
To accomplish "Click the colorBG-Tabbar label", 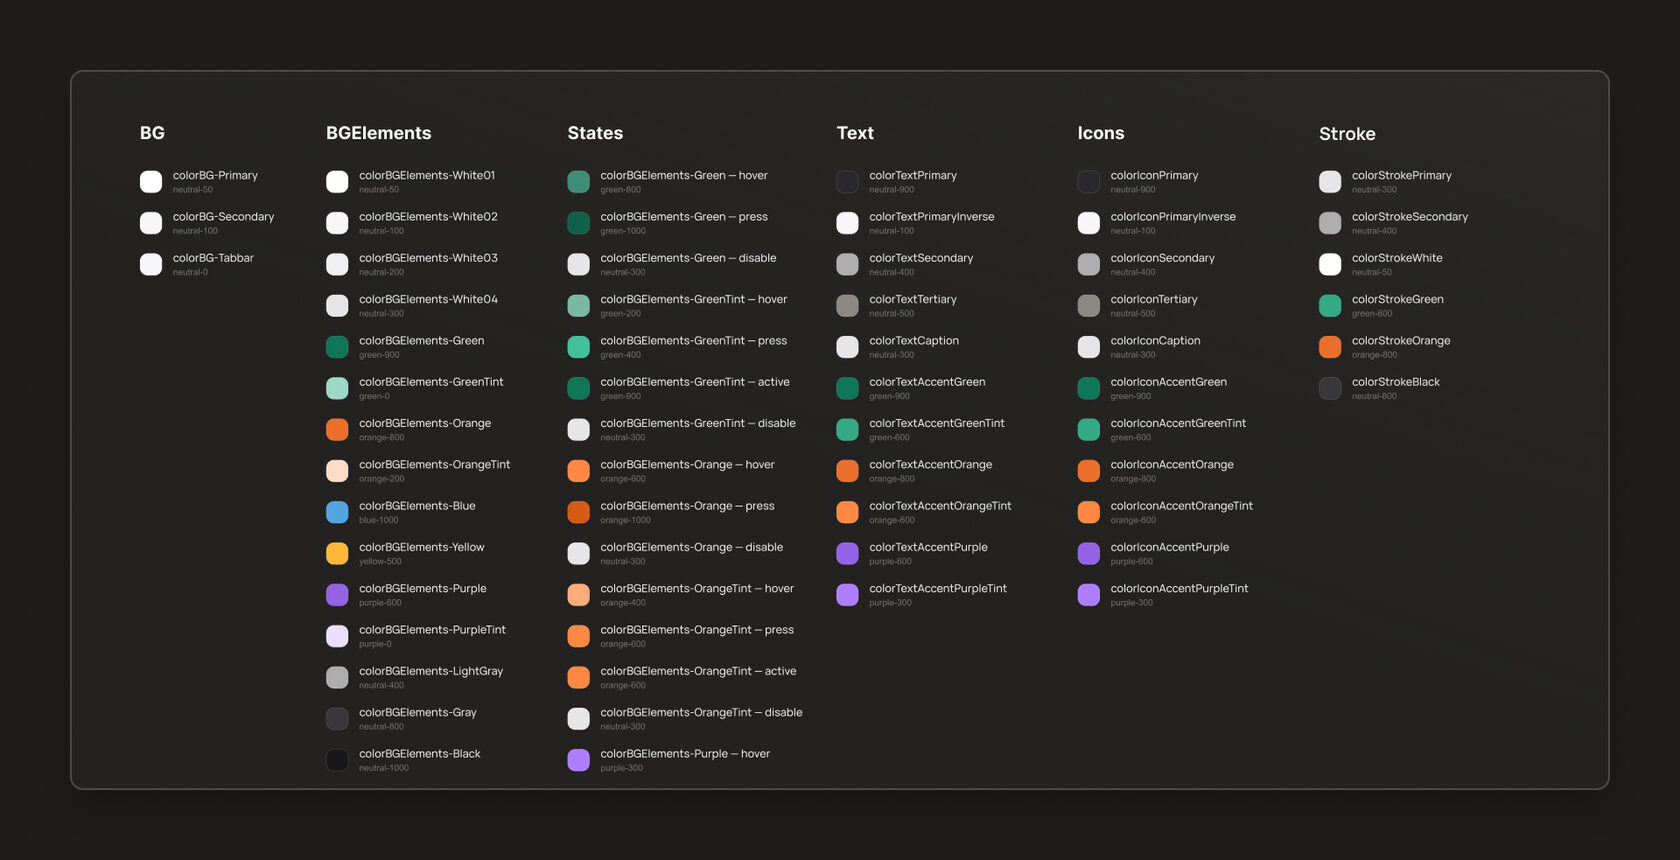I will (213, 258).
